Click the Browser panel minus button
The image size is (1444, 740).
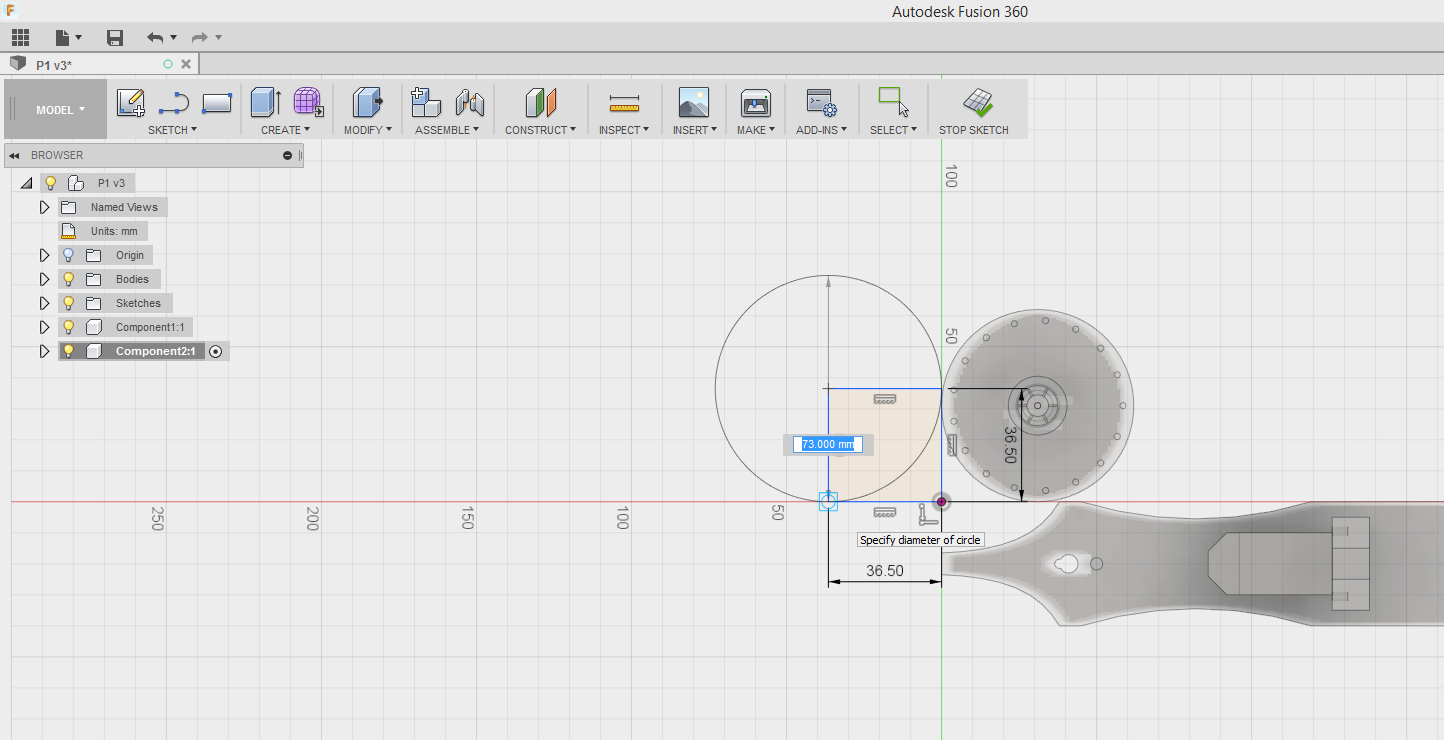point(288,155)
